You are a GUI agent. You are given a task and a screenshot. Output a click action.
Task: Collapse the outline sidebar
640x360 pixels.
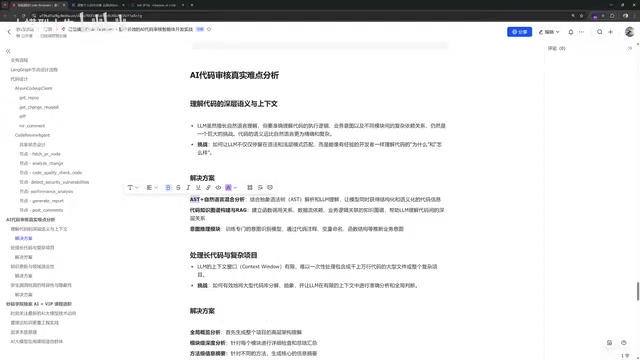pyautogui.click(x=8, y=51)
